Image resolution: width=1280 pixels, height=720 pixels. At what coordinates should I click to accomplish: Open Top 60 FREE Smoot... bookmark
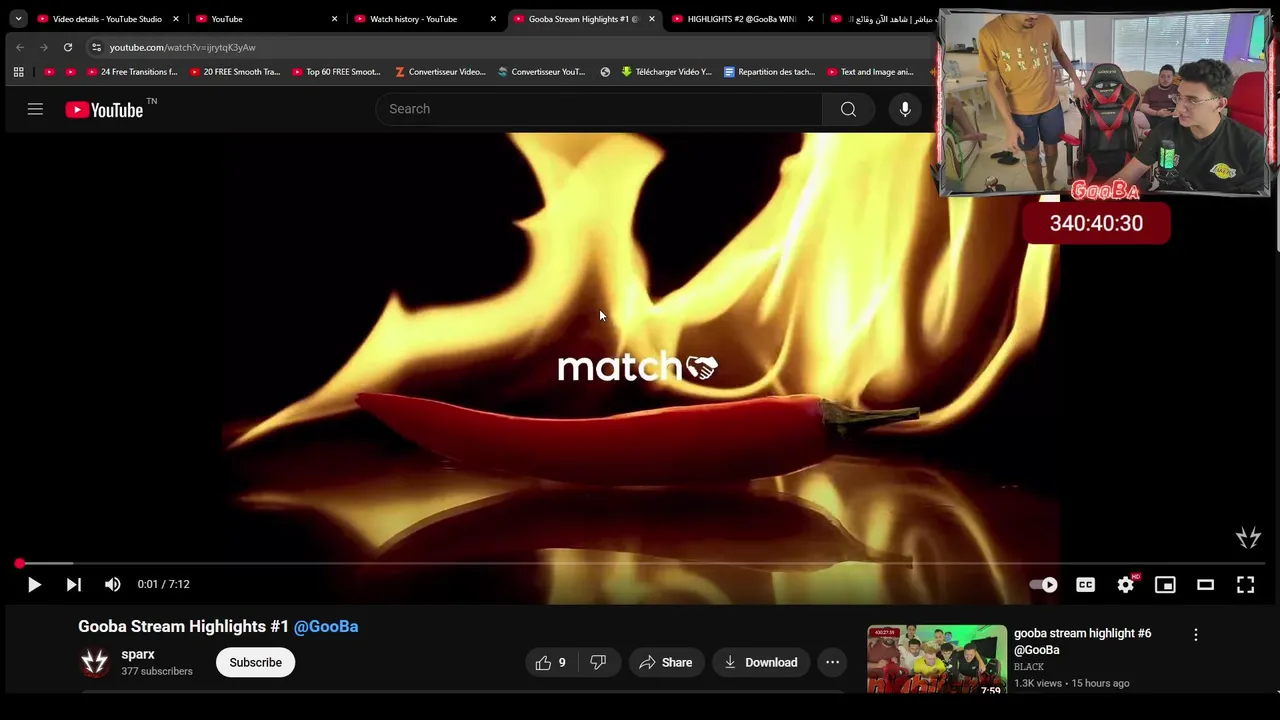pos(337,72)
